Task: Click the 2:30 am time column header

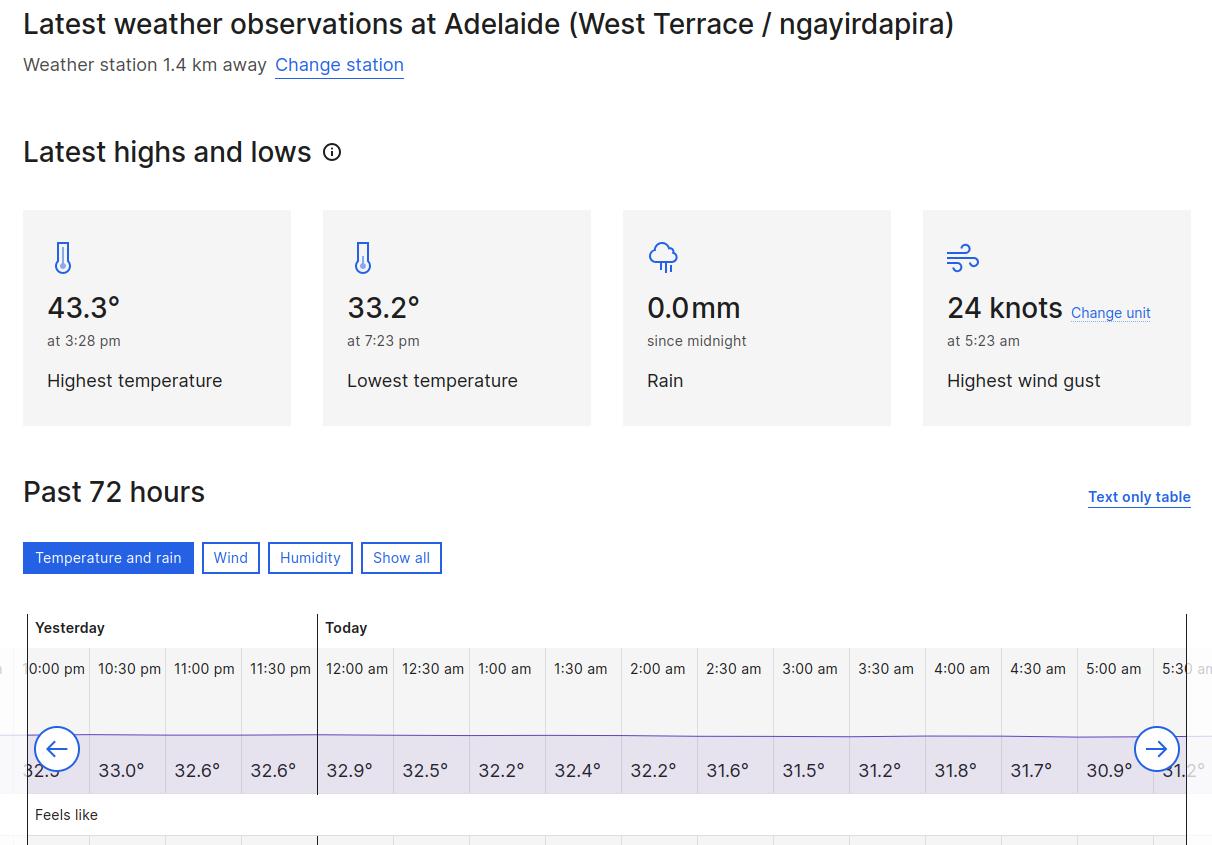Action: click(733, 669)
